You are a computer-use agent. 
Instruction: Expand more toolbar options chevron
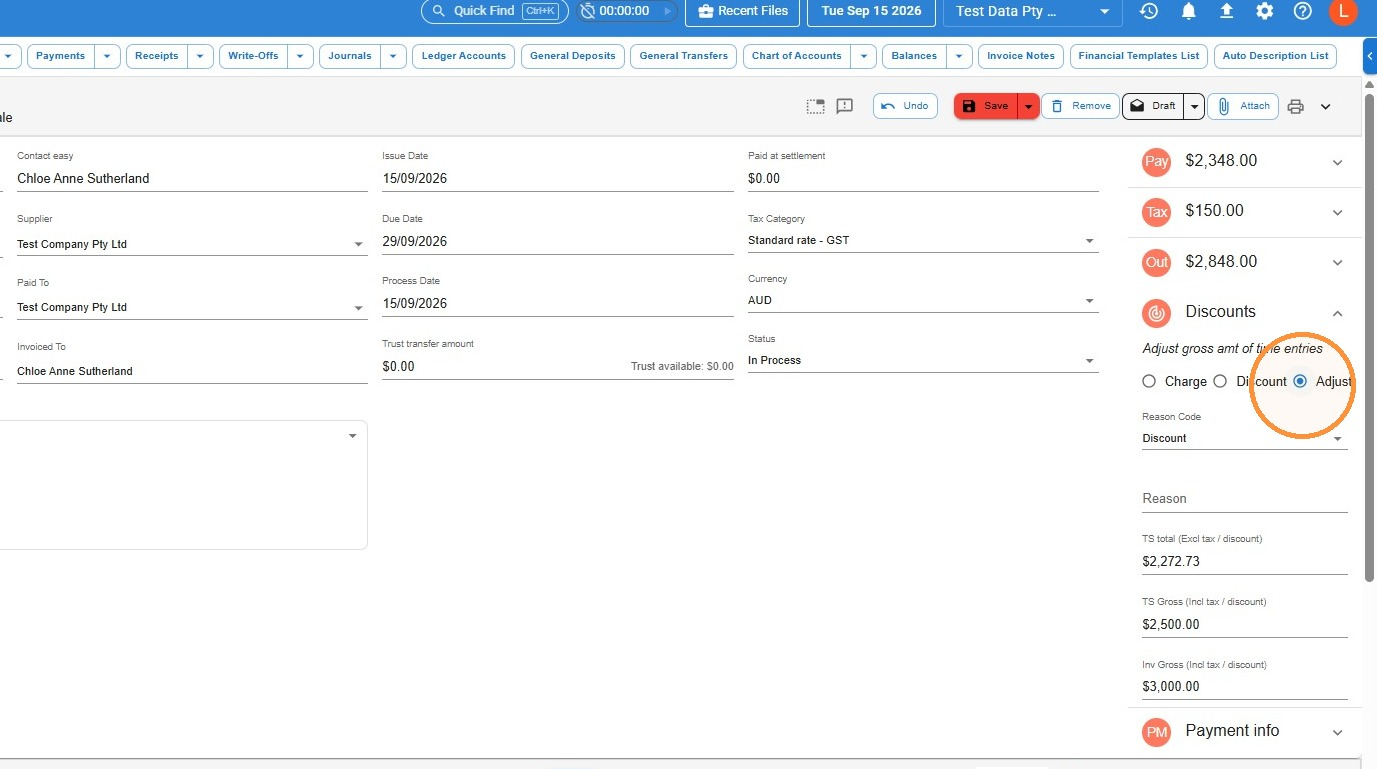point(1326,106)
